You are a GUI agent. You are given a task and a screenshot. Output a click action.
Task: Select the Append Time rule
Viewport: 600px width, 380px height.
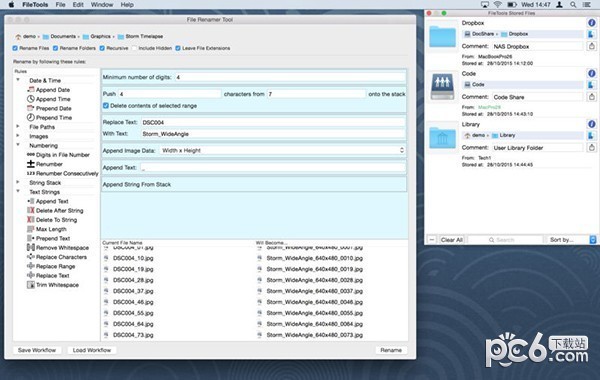tap(52, 99)
